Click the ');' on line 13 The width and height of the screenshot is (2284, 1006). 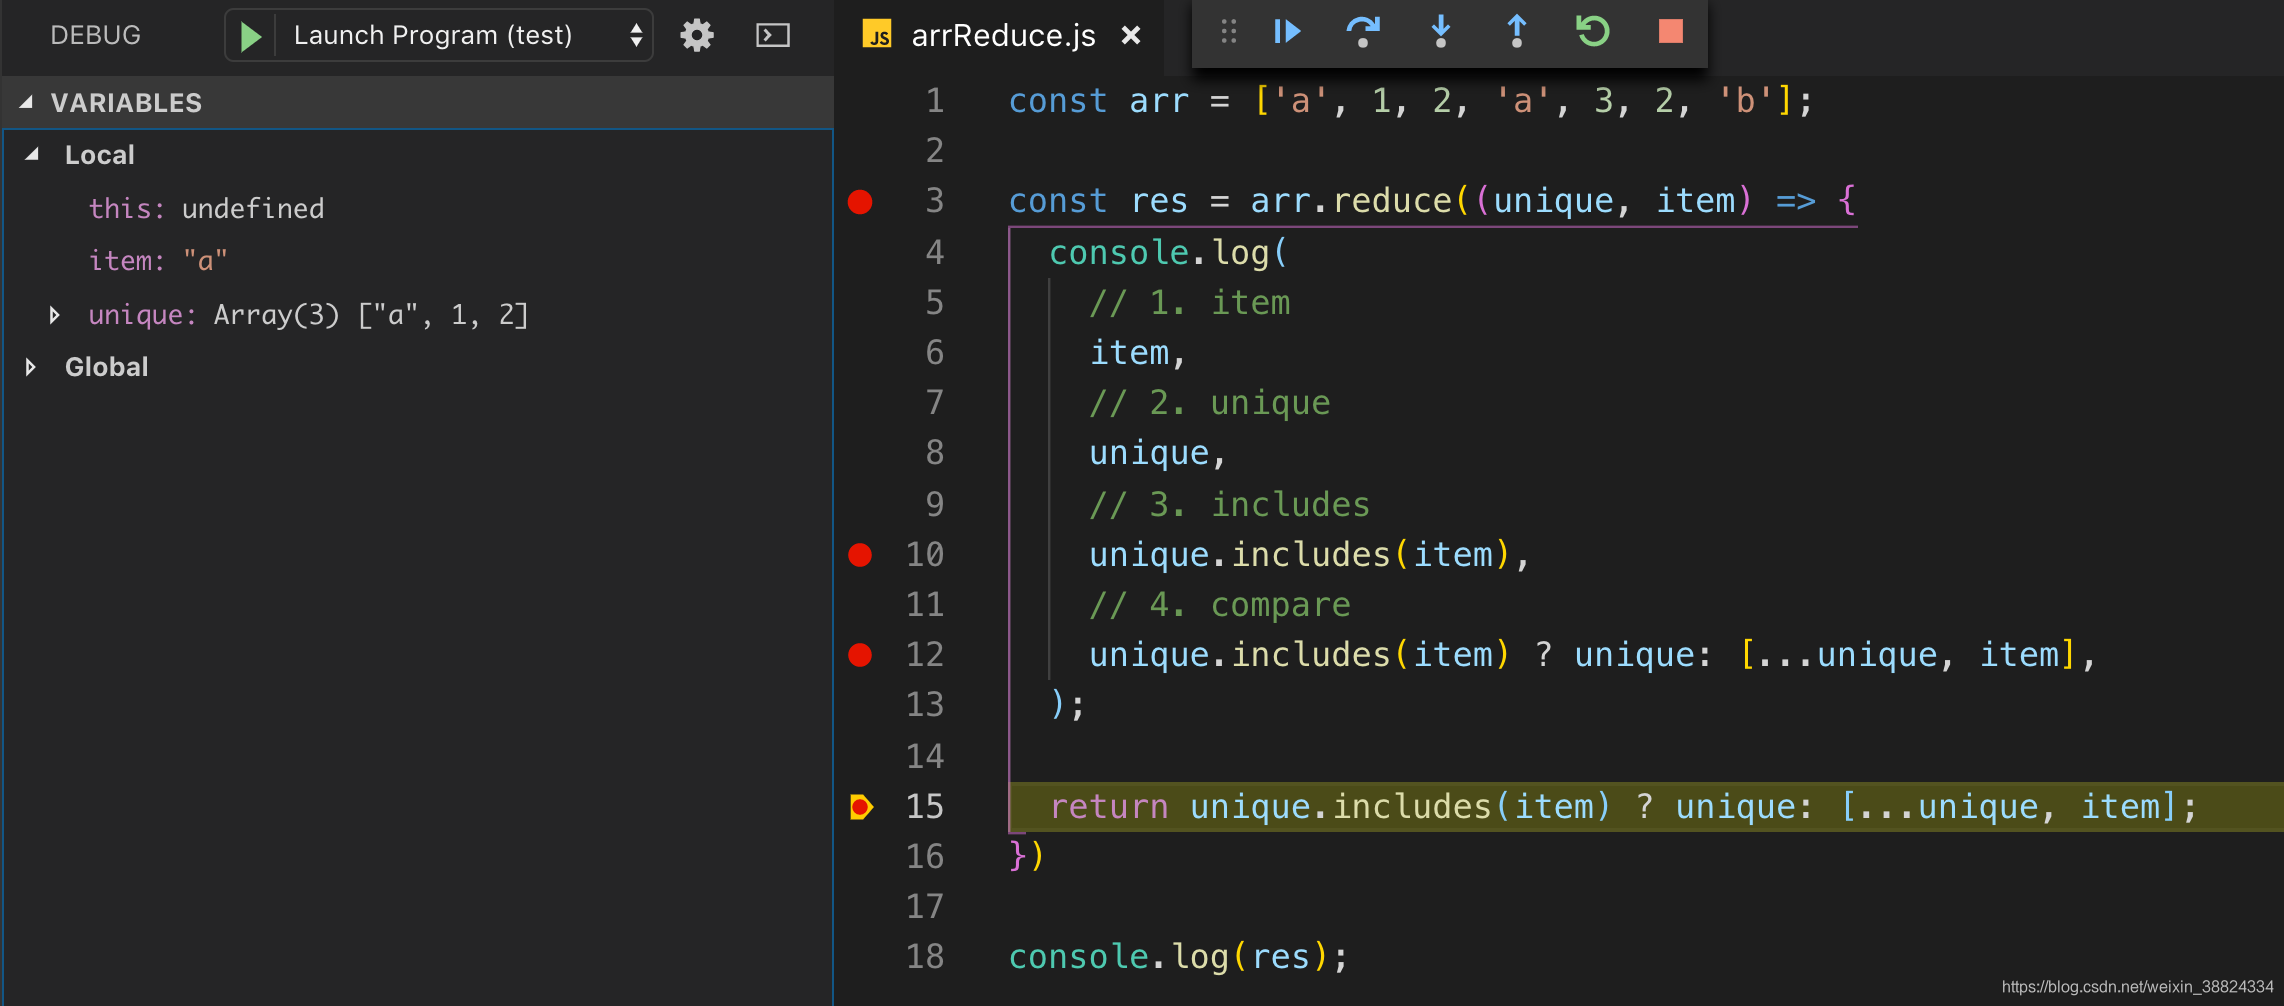[1068, 705]
